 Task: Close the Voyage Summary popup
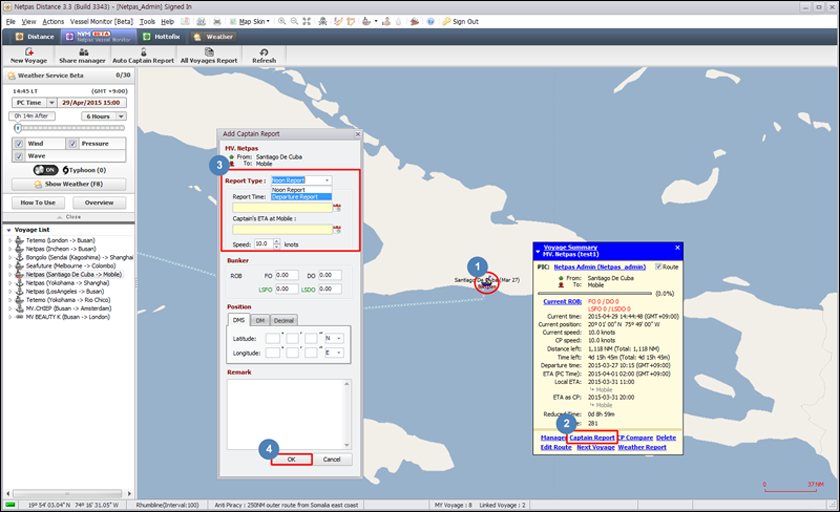click(x=677, y=247)
